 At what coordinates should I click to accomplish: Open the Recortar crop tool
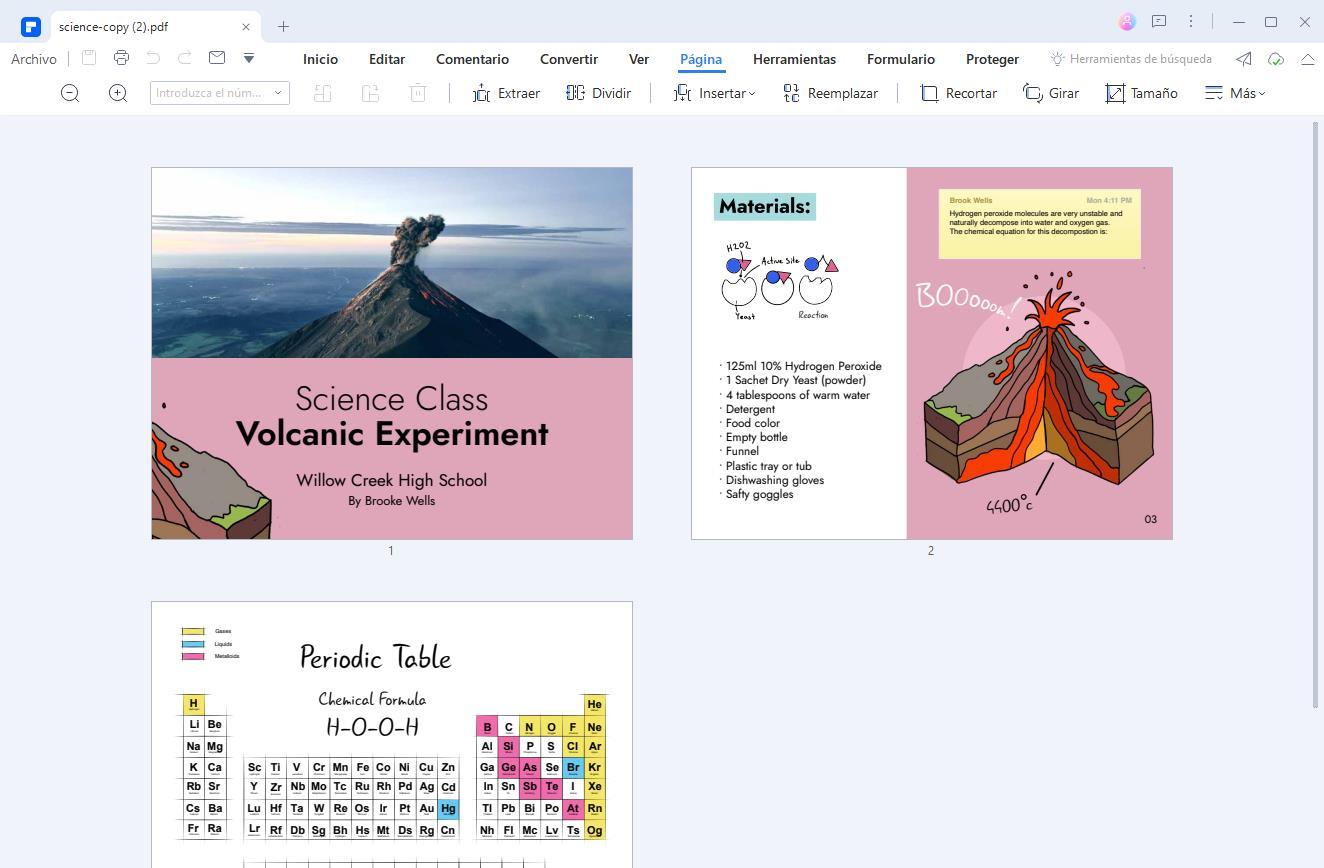click(958, 93)
